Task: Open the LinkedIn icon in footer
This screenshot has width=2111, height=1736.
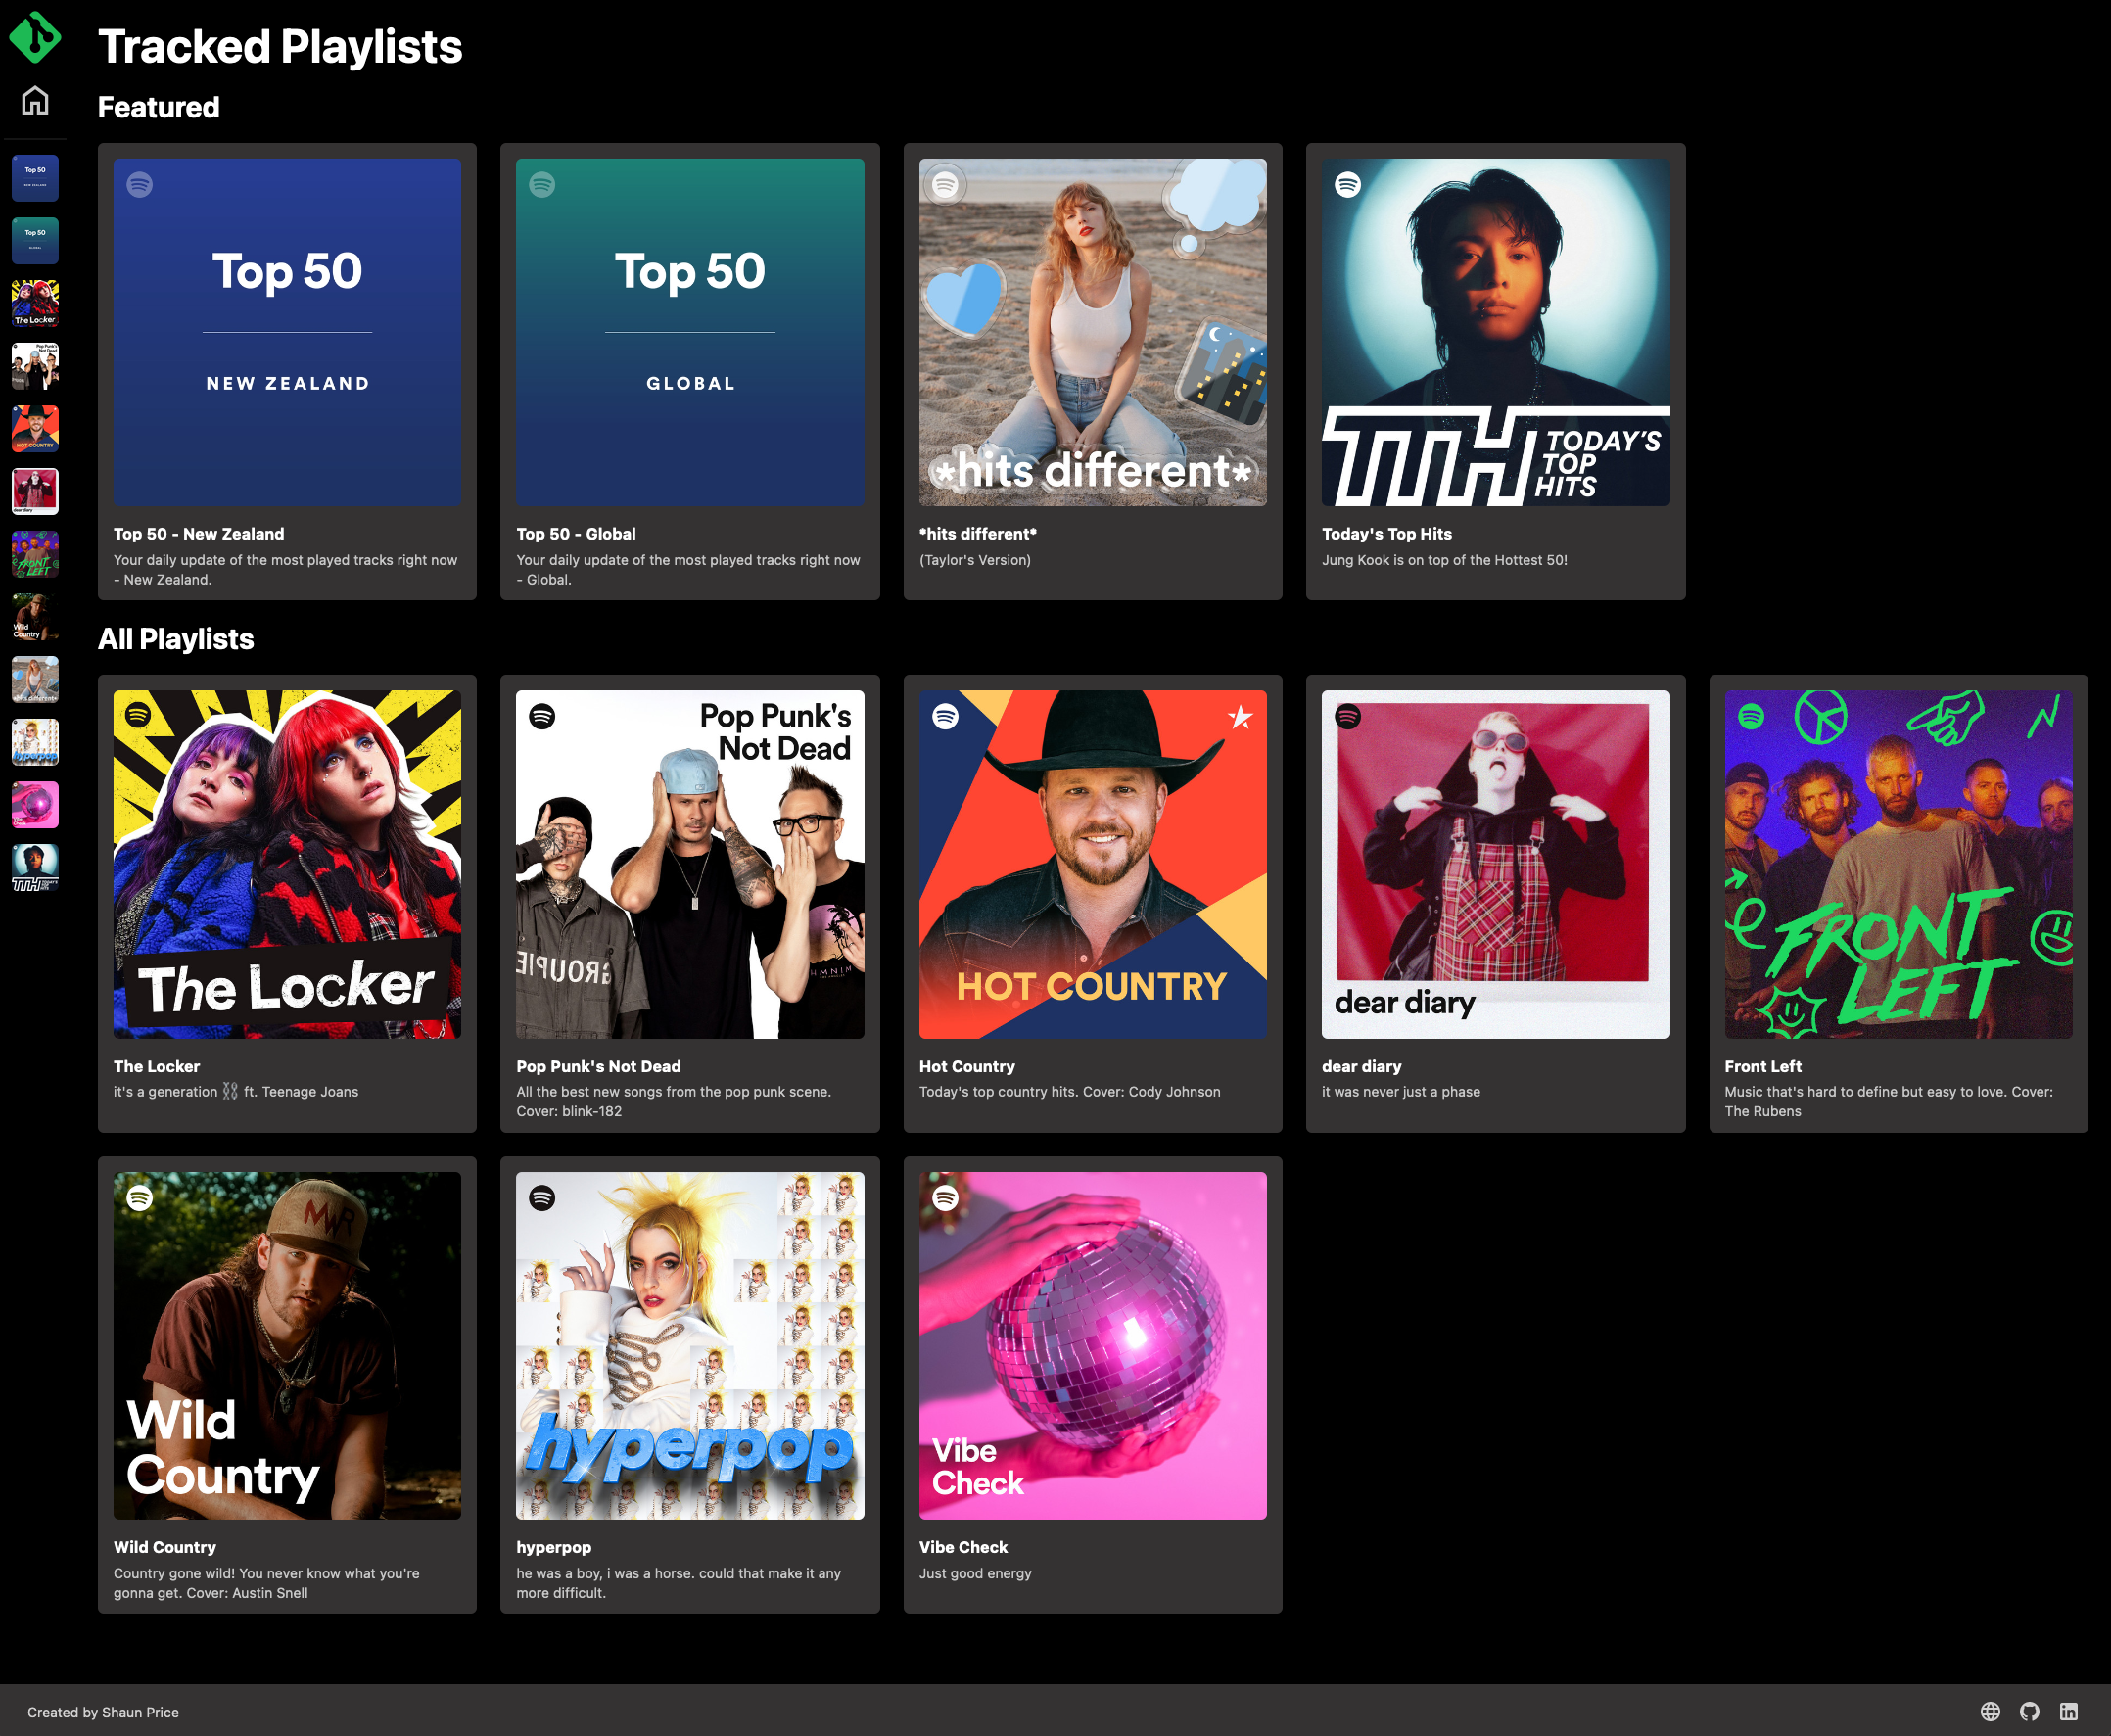Action: 2068,1711
